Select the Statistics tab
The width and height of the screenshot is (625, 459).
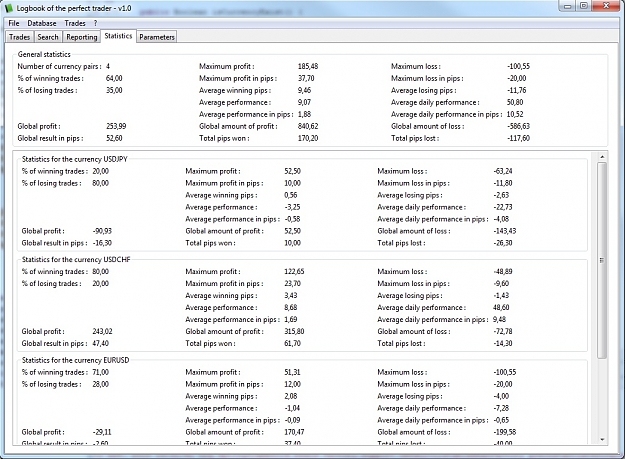point(118,36)
